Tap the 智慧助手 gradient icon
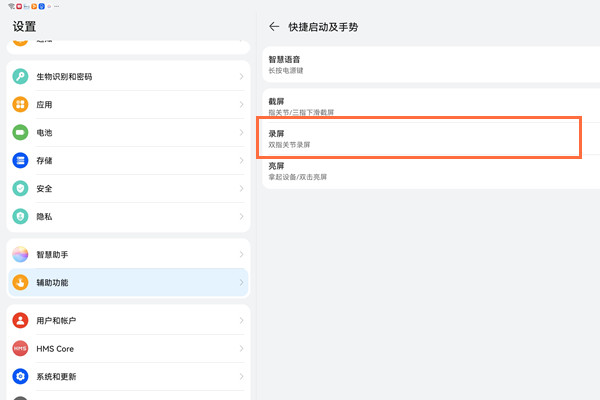The height and width of the screenshot is (400, 600). point(21,255)
